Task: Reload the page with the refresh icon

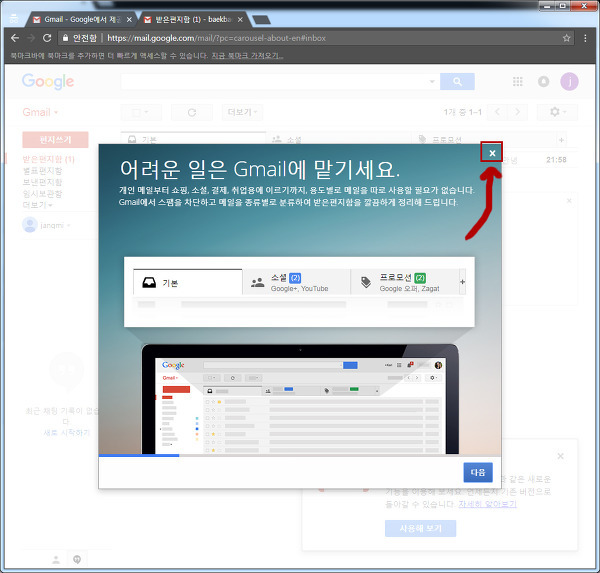Action: click(x=47, y=38)
